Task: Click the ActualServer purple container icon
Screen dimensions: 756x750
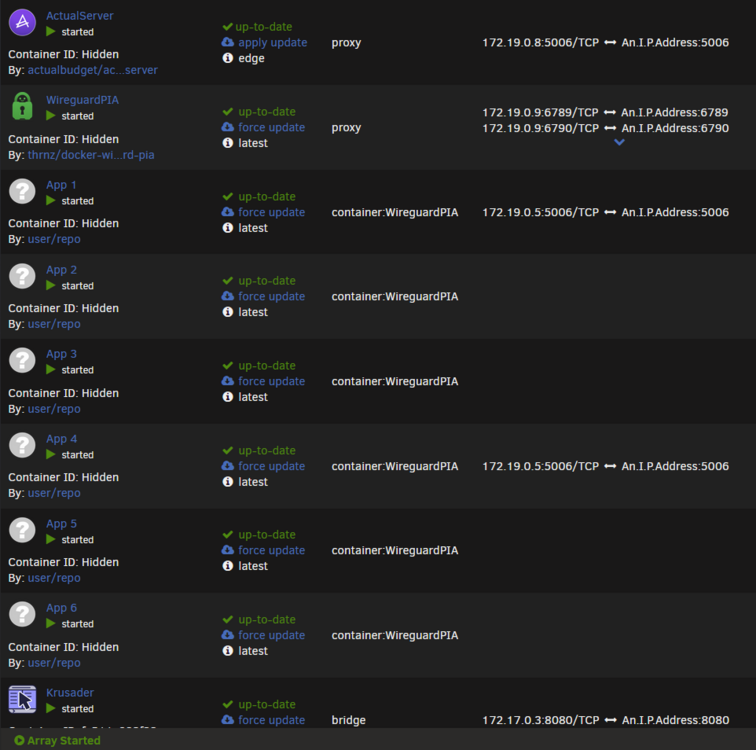Action: (x=22, y=22)
